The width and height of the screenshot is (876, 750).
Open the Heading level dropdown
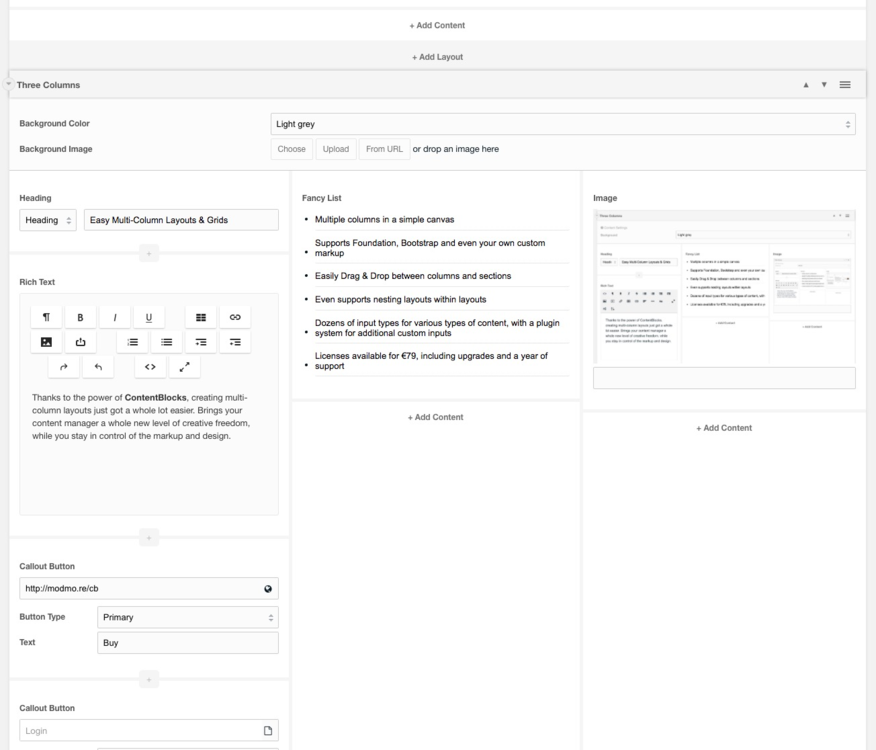48,220
